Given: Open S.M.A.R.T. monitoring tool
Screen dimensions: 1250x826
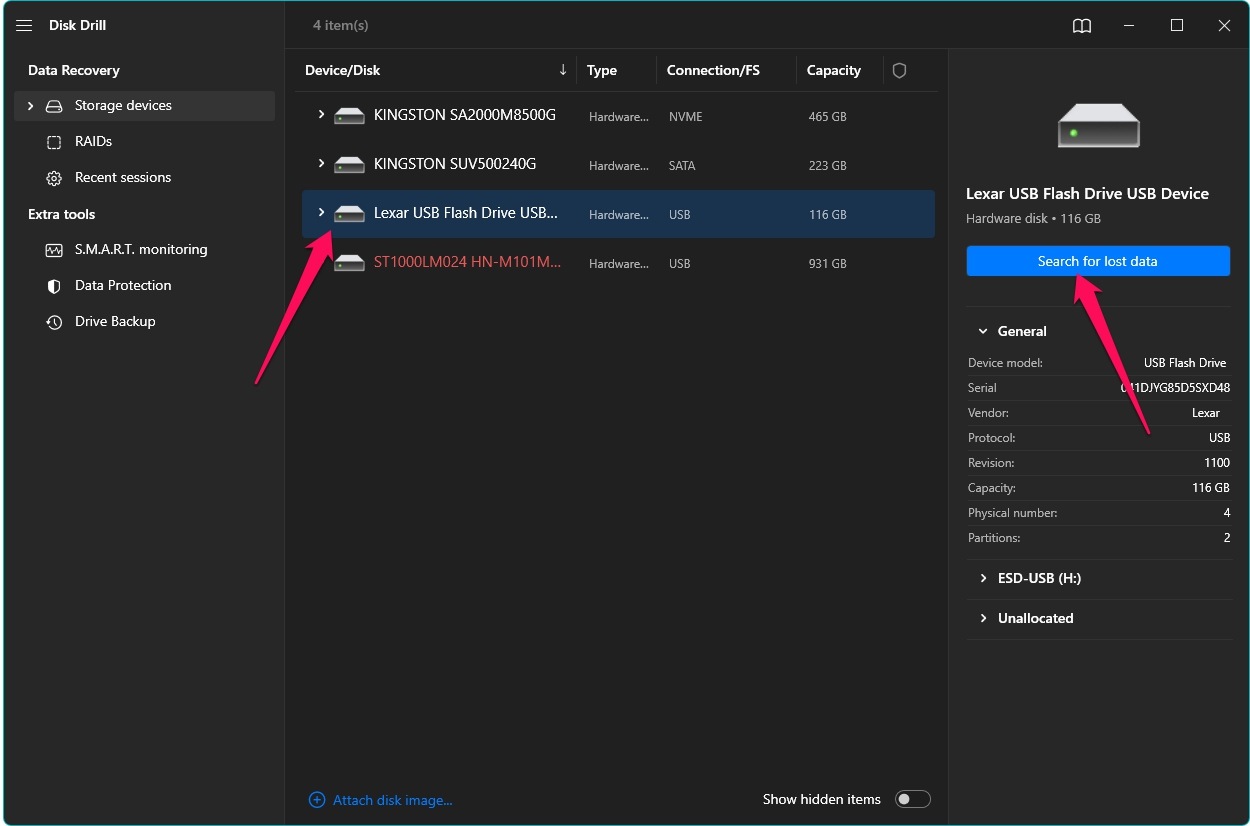Looking at the screenshot, I should (141, 250).
